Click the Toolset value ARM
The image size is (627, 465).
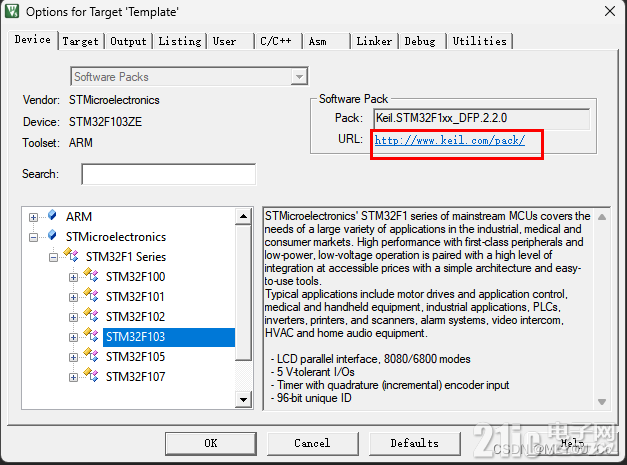click(x=81, y=143)
